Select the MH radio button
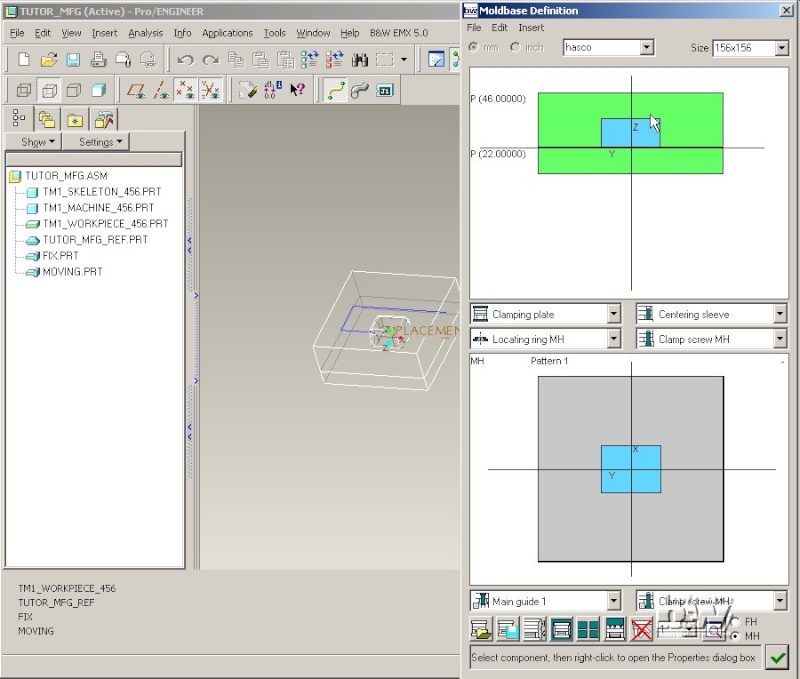Viewport: 800px width, 679px height. [735, 636]
